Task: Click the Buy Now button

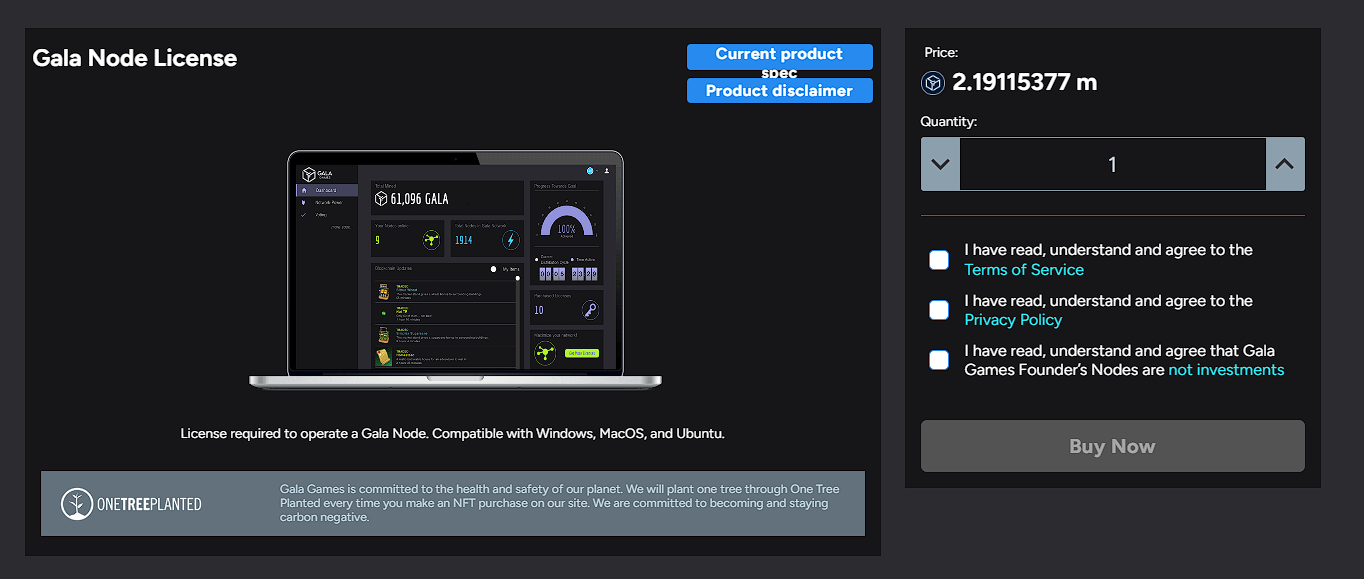Action: [1113, 446]
